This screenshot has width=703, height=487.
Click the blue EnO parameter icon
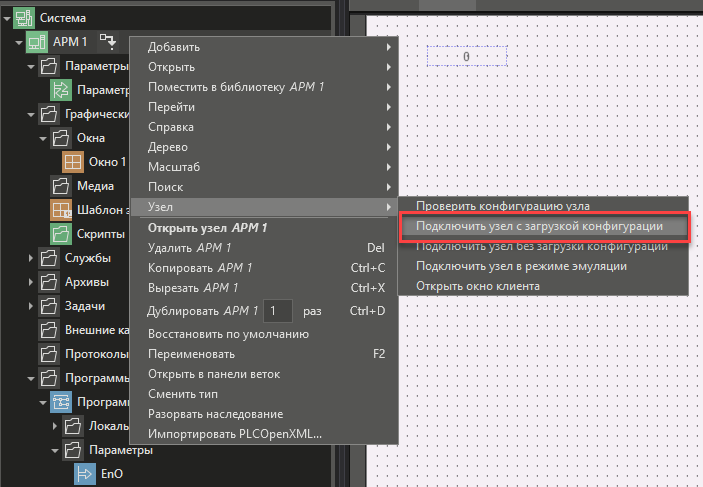(x=85, y=474)
